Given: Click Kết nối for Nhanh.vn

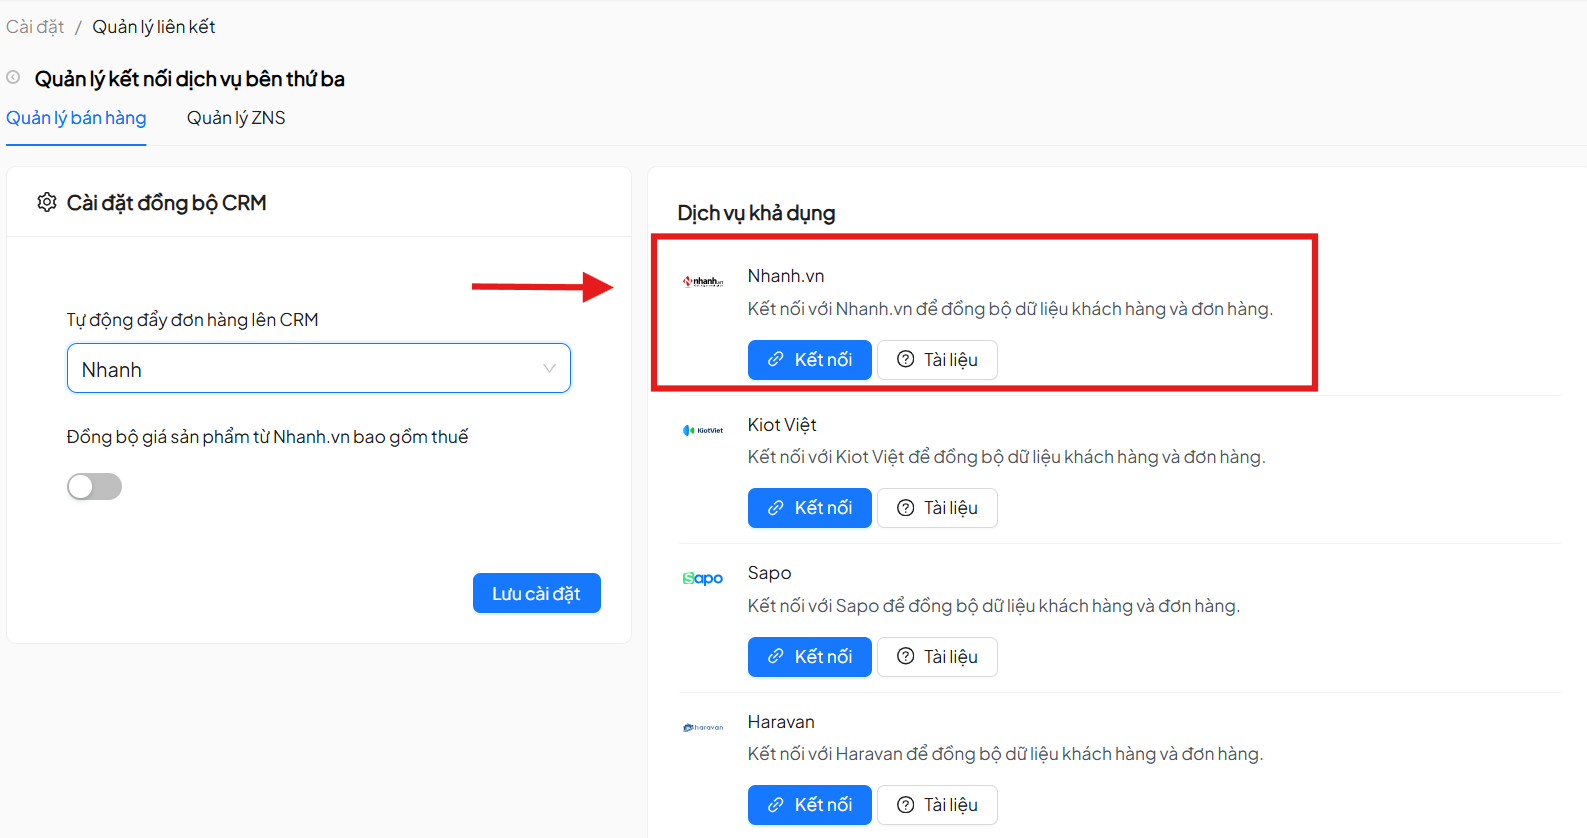Looking at the screenshot, I should pos(809,360).
